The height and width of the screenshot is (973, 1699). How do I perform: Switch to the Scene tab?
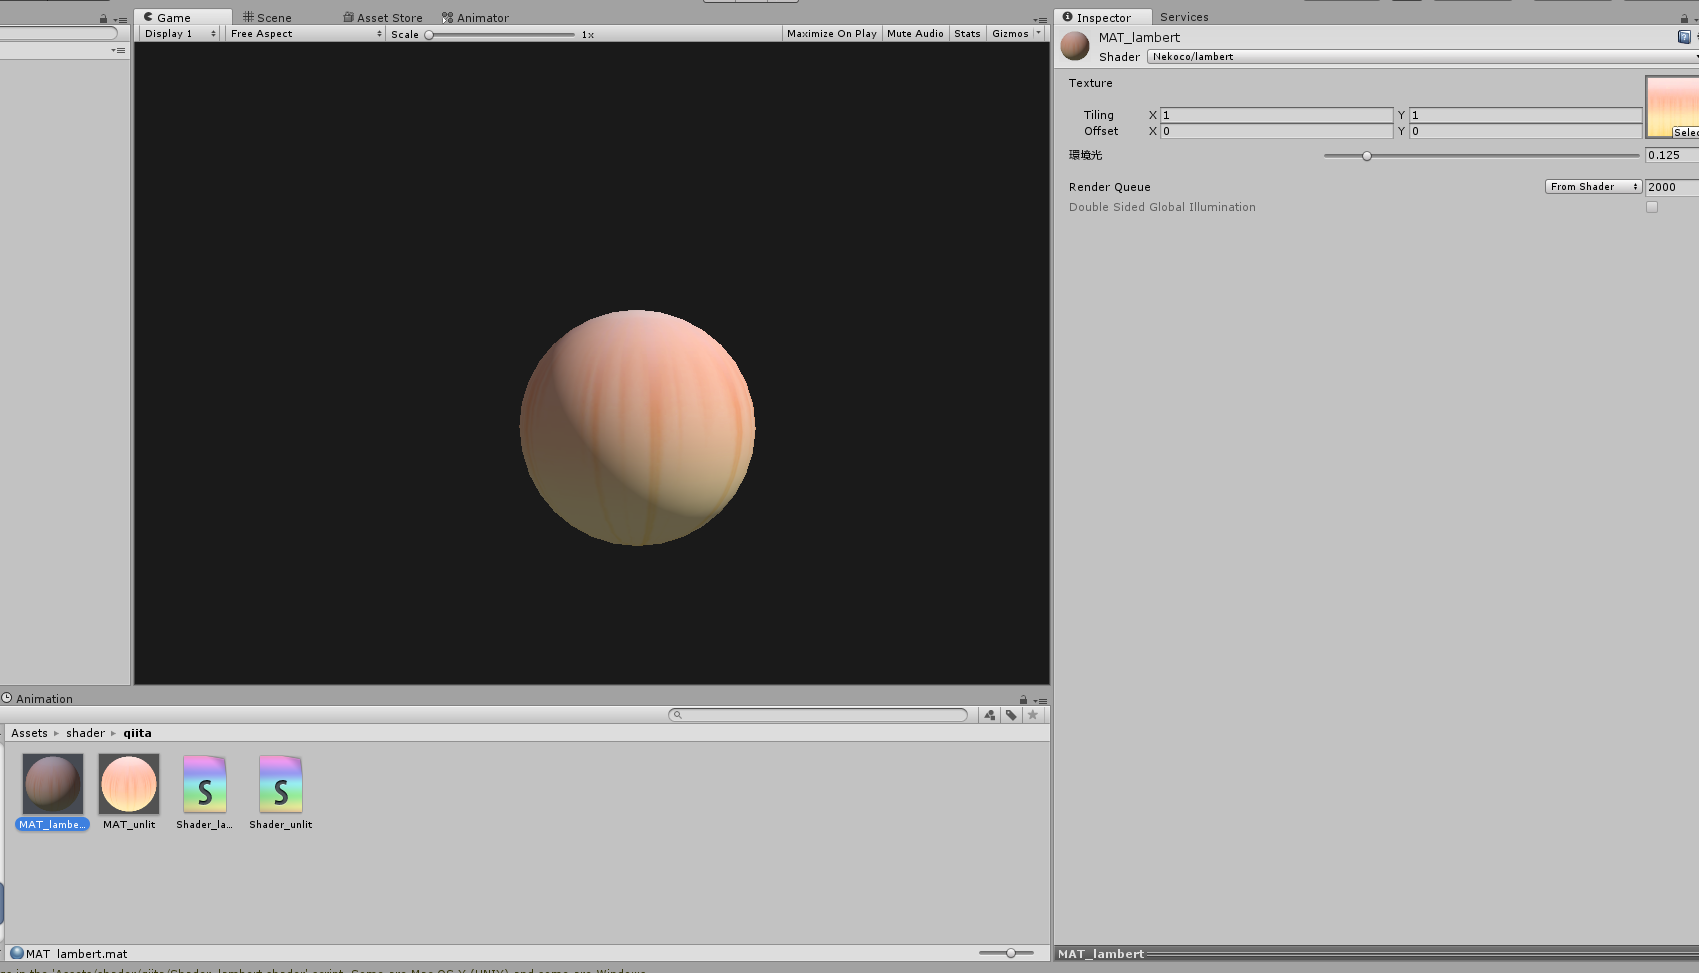click(267, 17)
